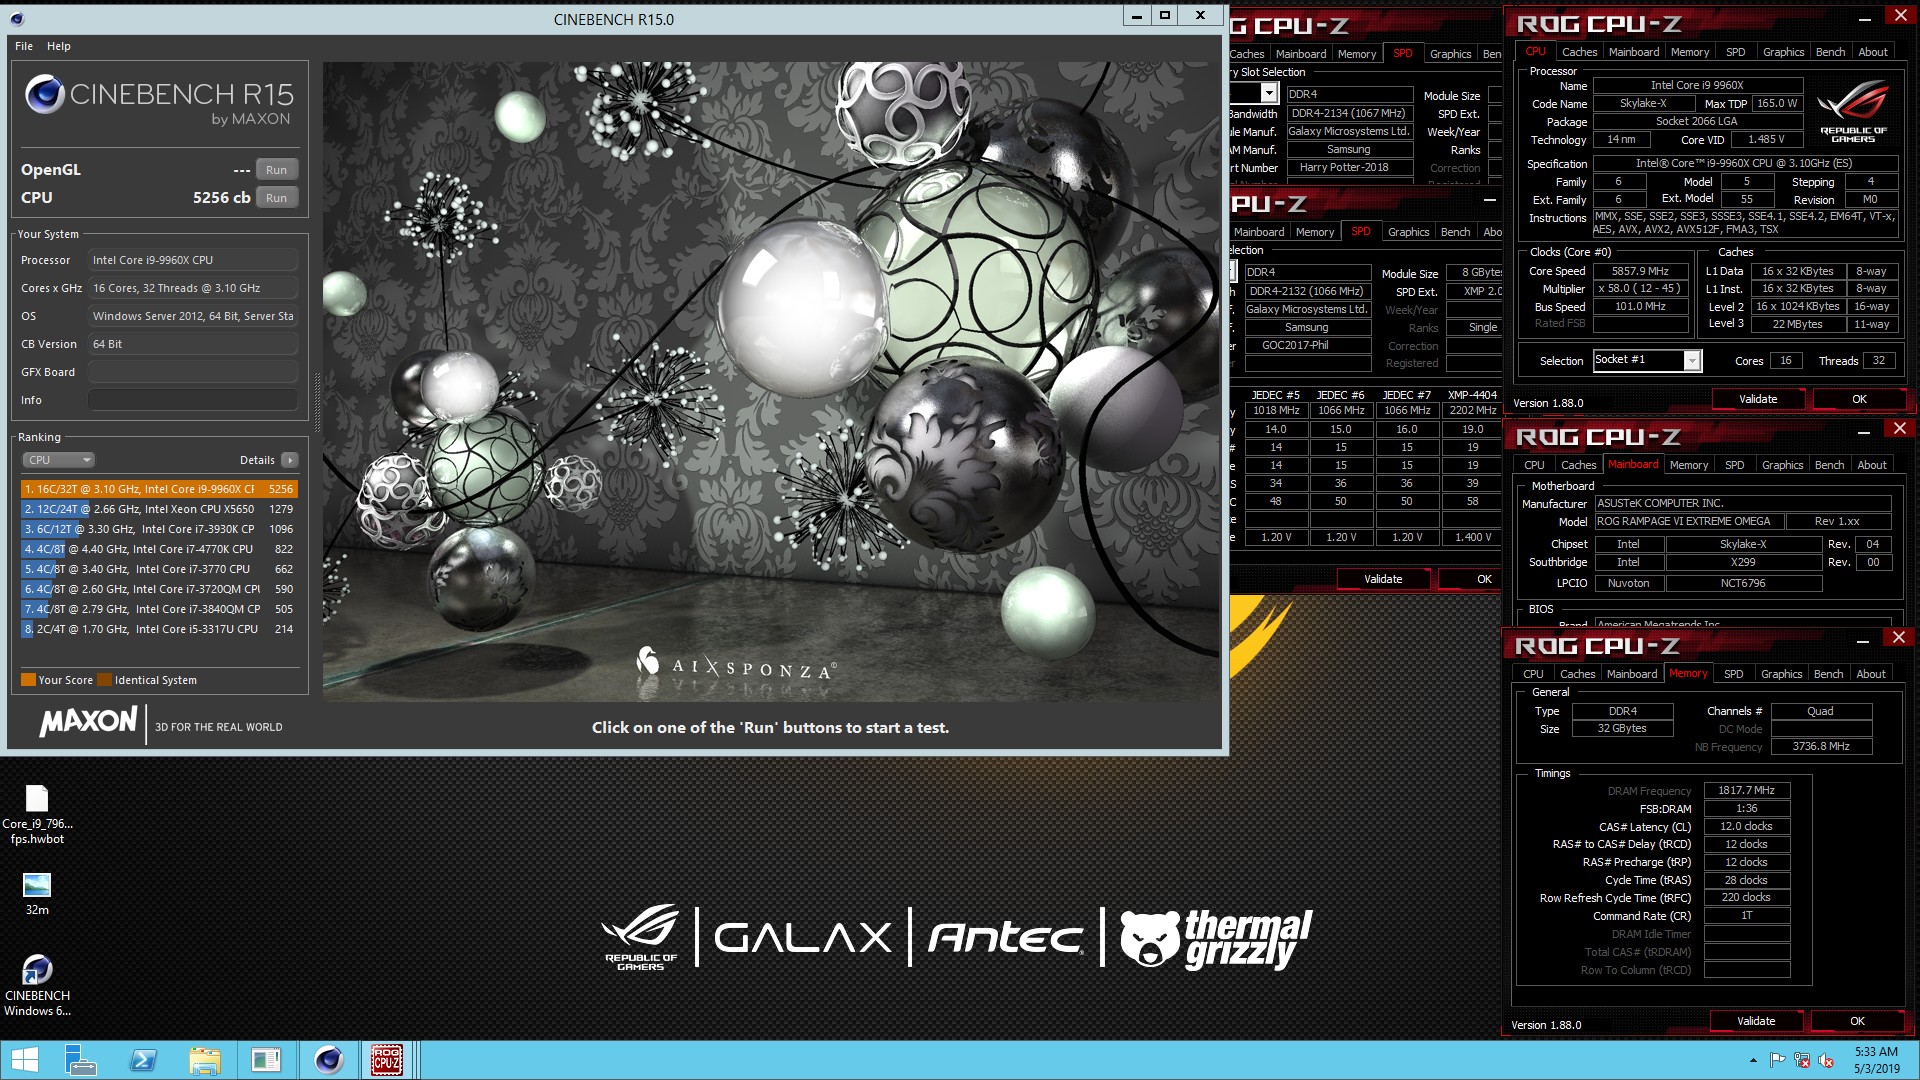Select the i5-3317U ranking entry
The width and height of the screenshot is (1920, 1080).
[x=159, y=629]
